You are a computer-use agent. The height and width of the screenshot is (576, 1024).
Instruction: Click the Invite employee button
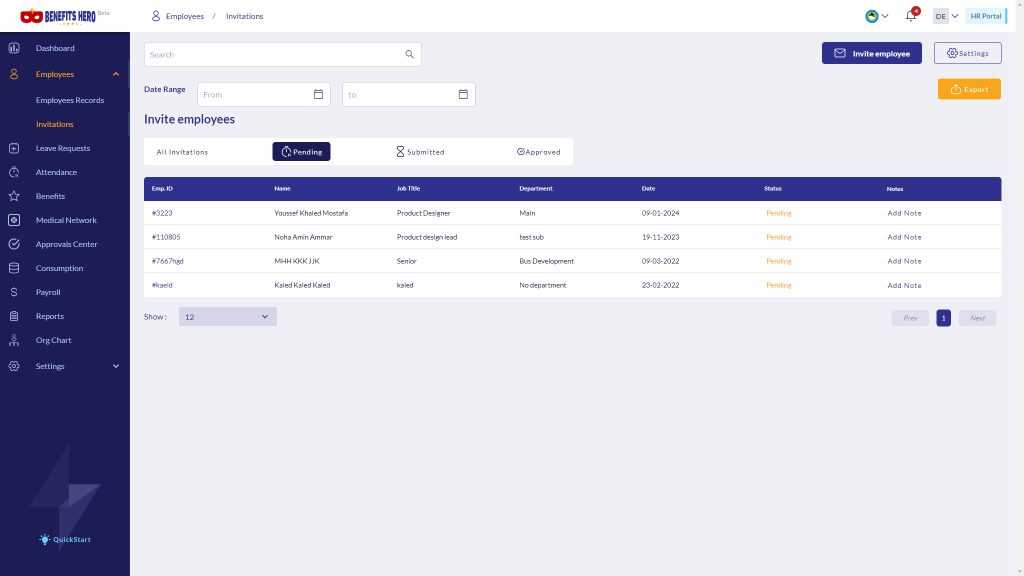coord(871,53)
